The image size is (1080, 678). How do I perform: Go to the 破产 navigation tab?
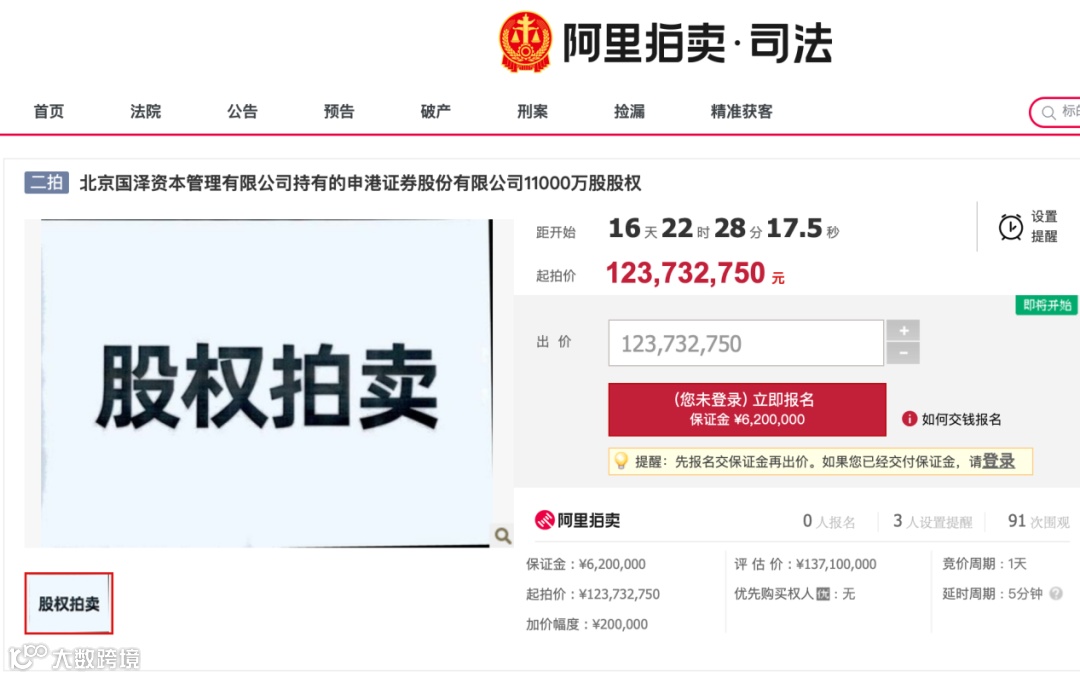tap(435, 112)
